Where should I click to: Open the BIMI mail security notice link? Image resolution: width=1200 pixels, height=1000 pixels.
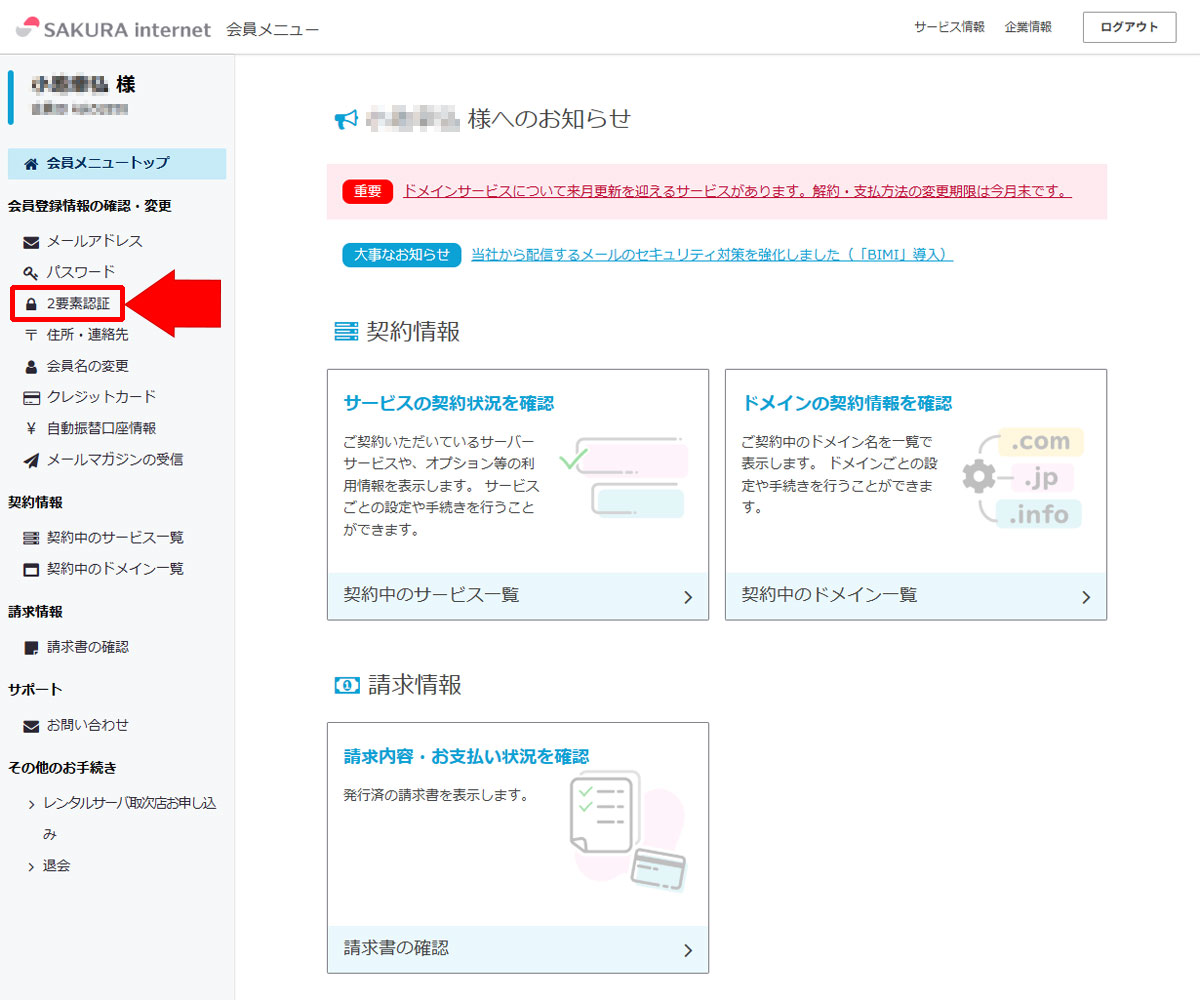711,255
